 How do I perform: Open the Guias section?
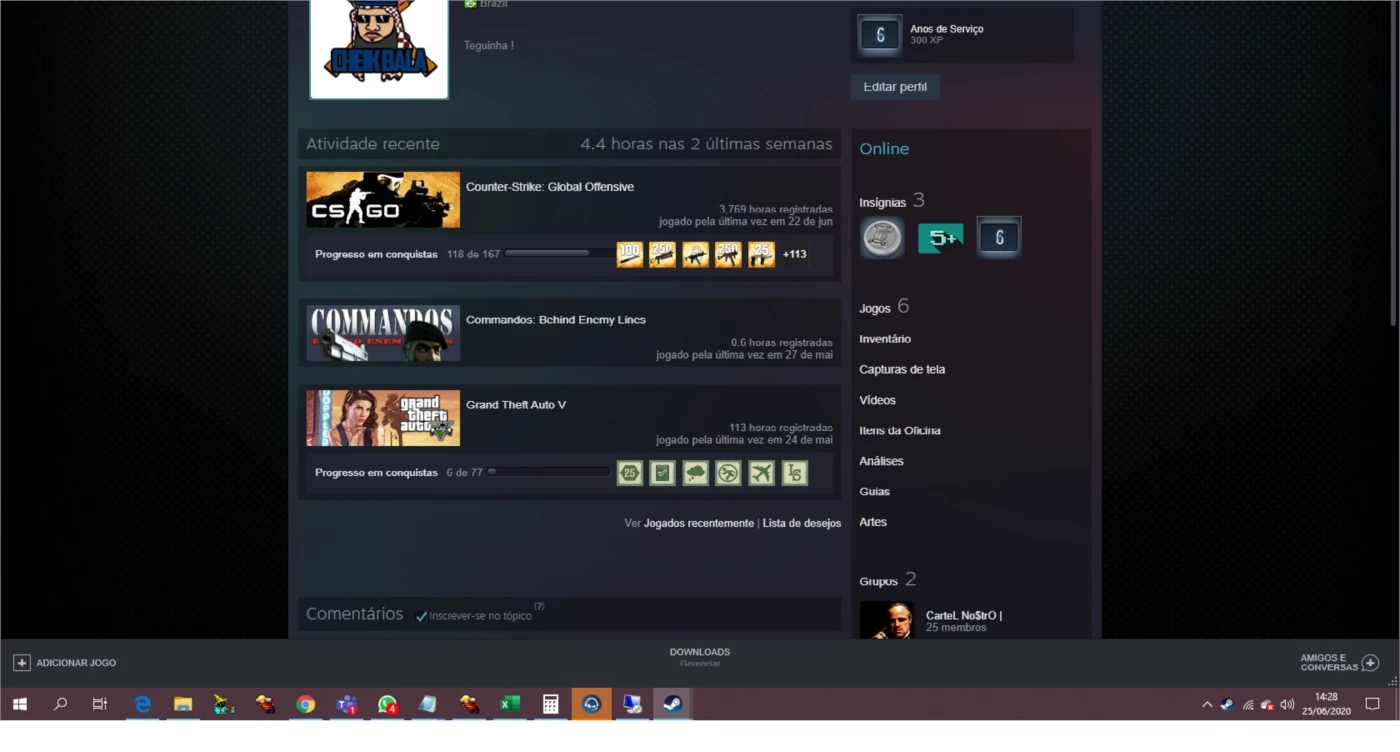(874, 491)
